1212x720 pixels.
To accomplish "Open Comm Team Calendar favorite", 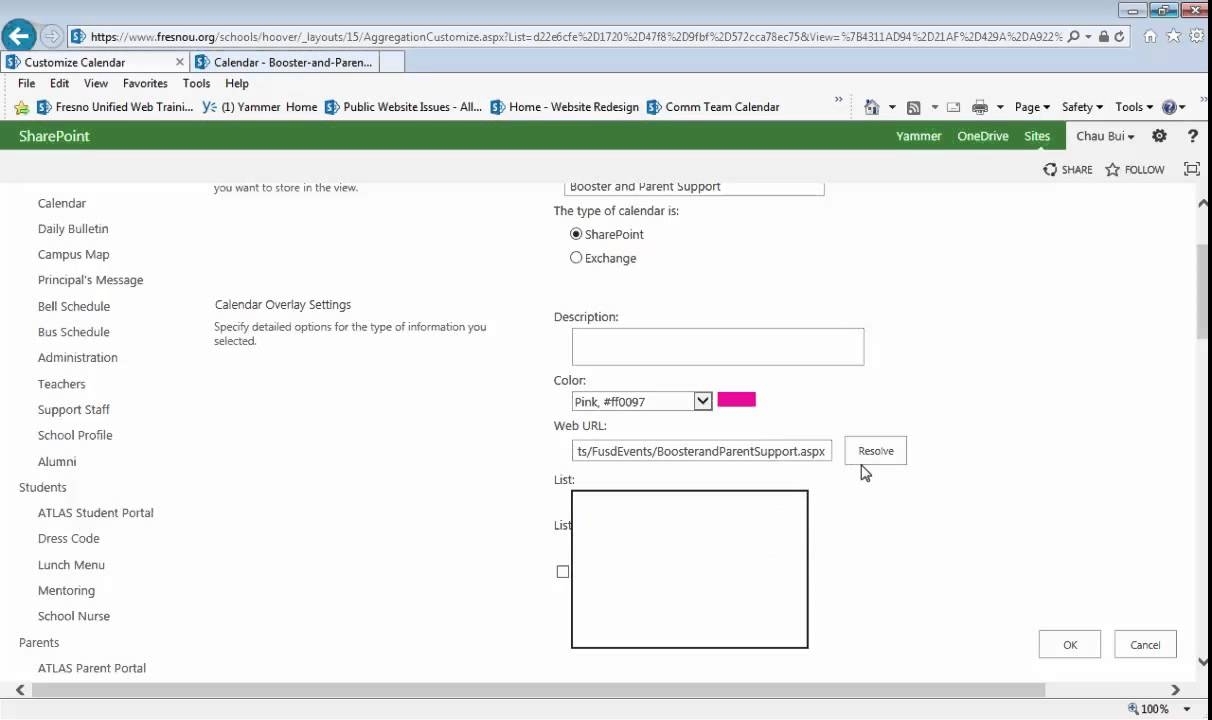I will pyautogui.click(x=713, y=107).
